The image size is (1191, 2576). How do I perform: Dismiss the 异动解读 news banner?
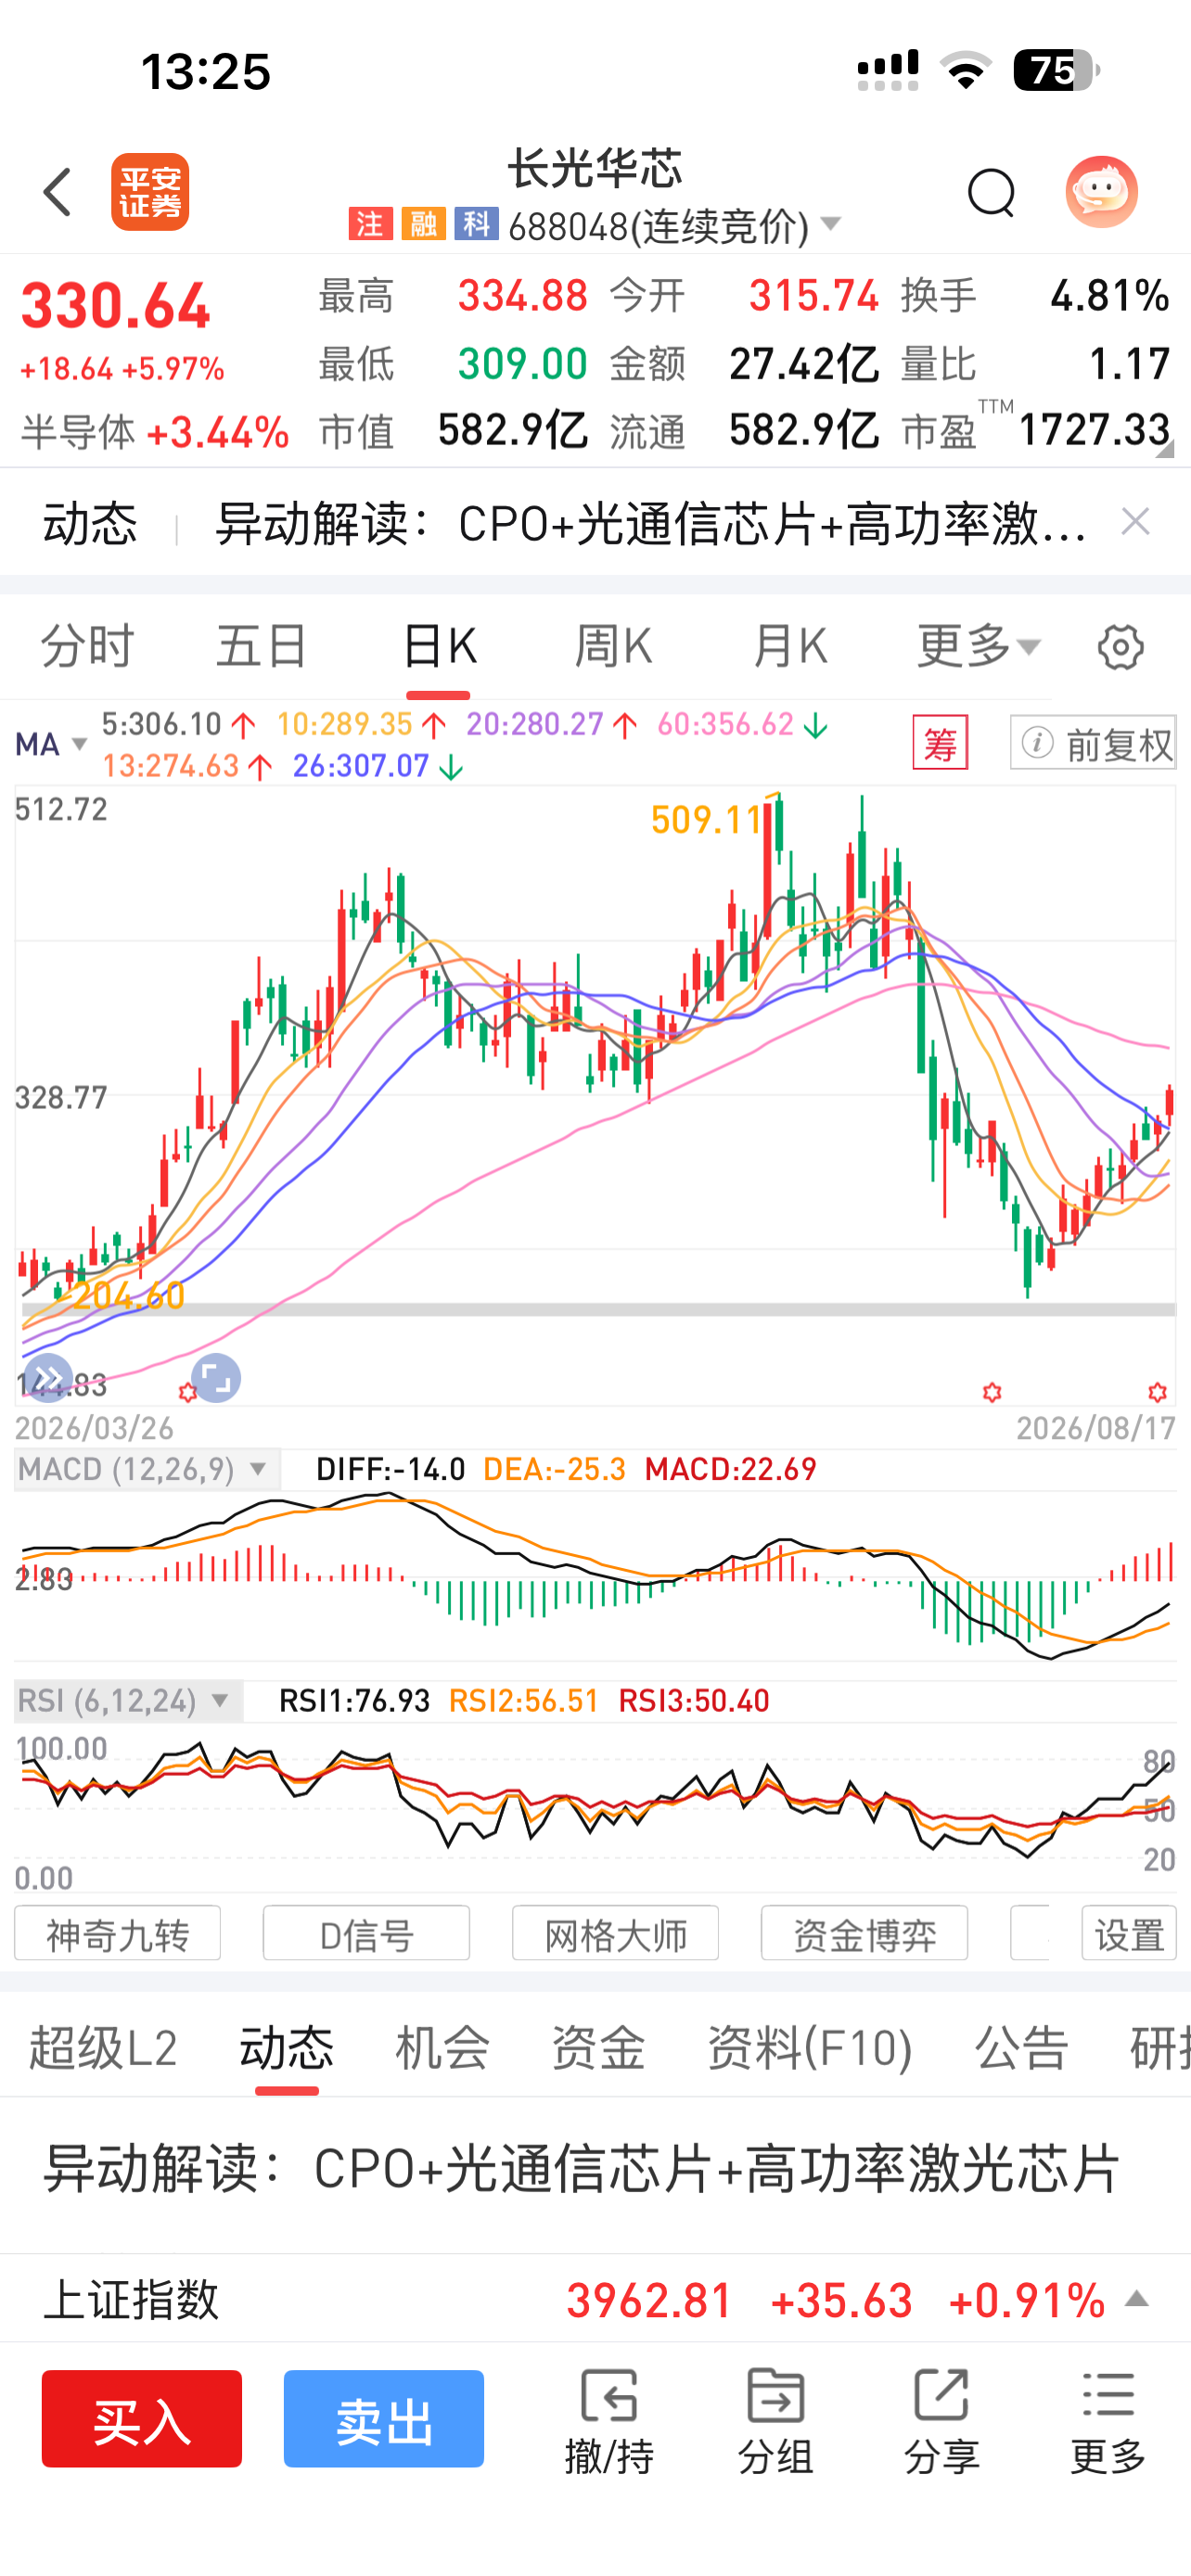click(x=1135, y=522)
